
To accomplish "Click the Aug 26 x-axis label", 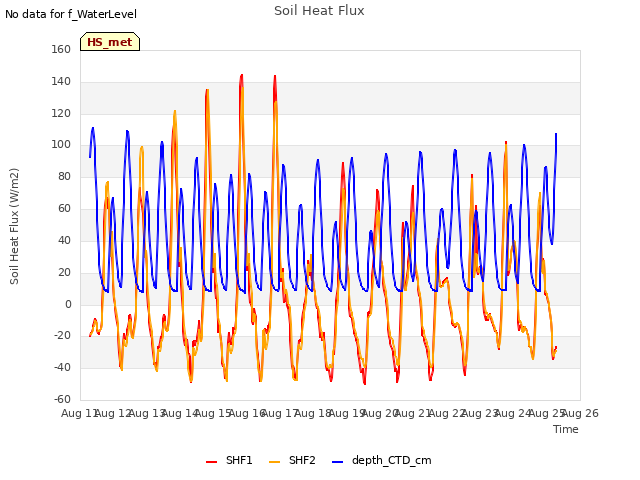I will tap(580, 413).
